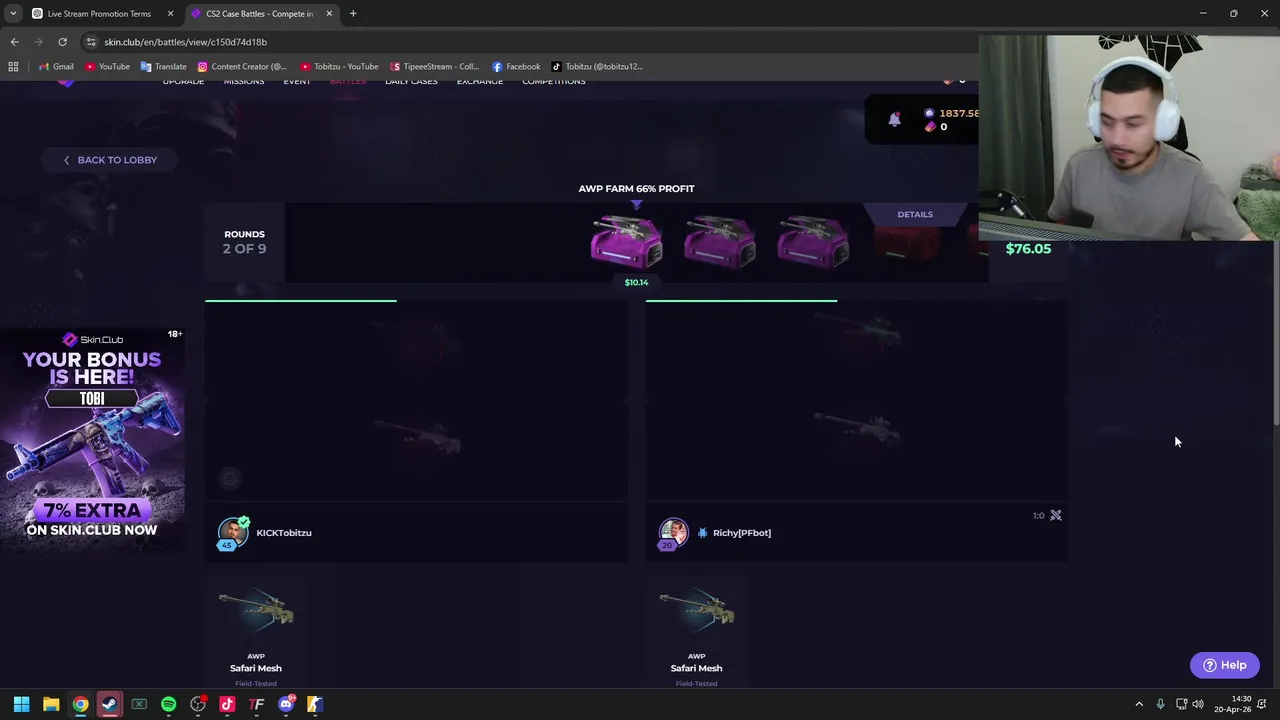Viewport: 1280px width, 720px height.
Task: Click the crossed swords battle icon
Action: [x=1055, y=515]
